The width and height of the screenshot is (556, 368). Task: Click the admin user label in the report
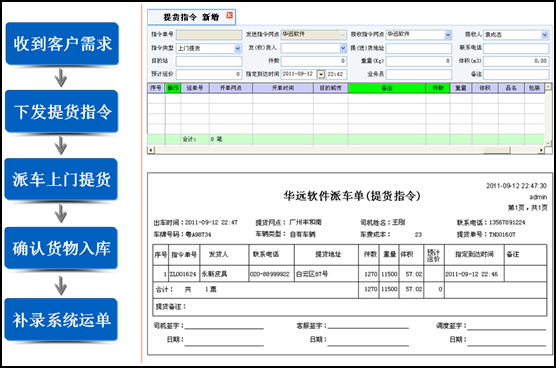point(538,197)
